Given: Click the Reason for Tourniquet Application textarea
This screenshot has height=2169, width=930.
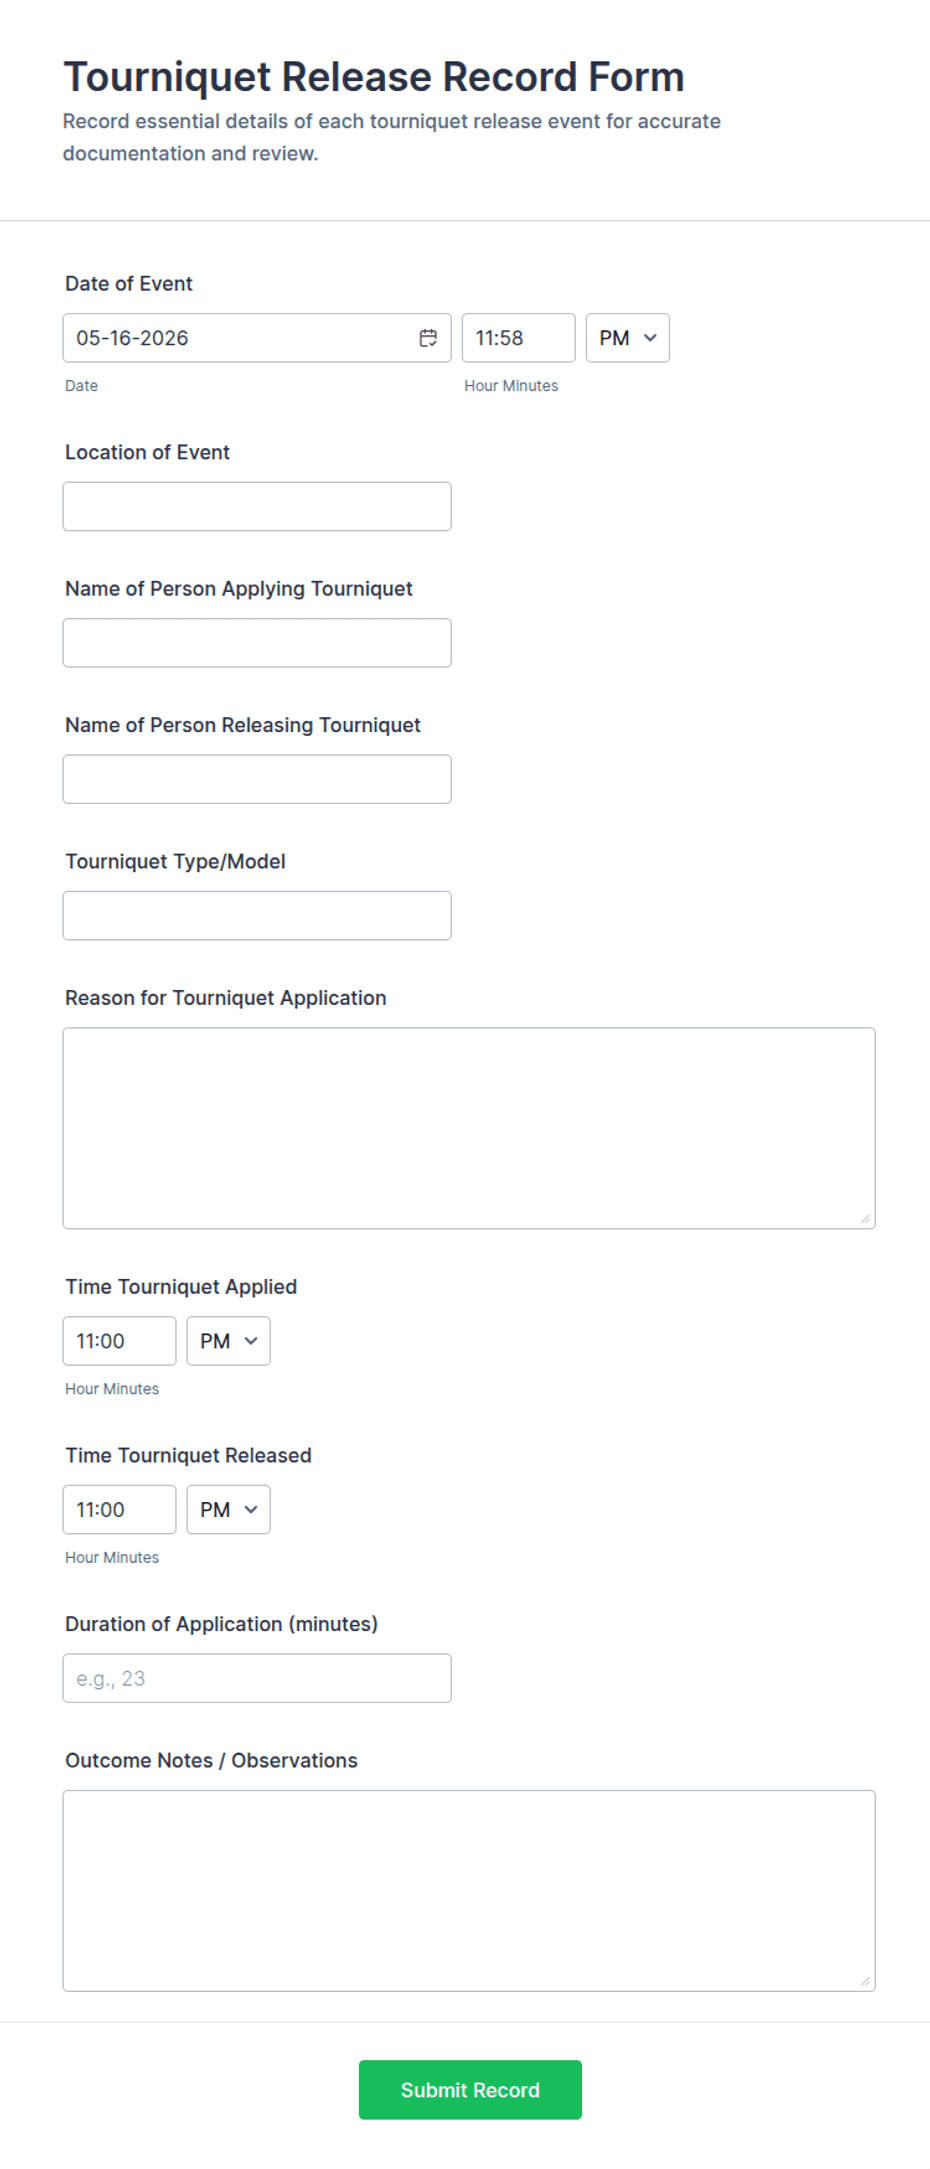Looking at the screenshot, I should click(x=469, y=1128).
